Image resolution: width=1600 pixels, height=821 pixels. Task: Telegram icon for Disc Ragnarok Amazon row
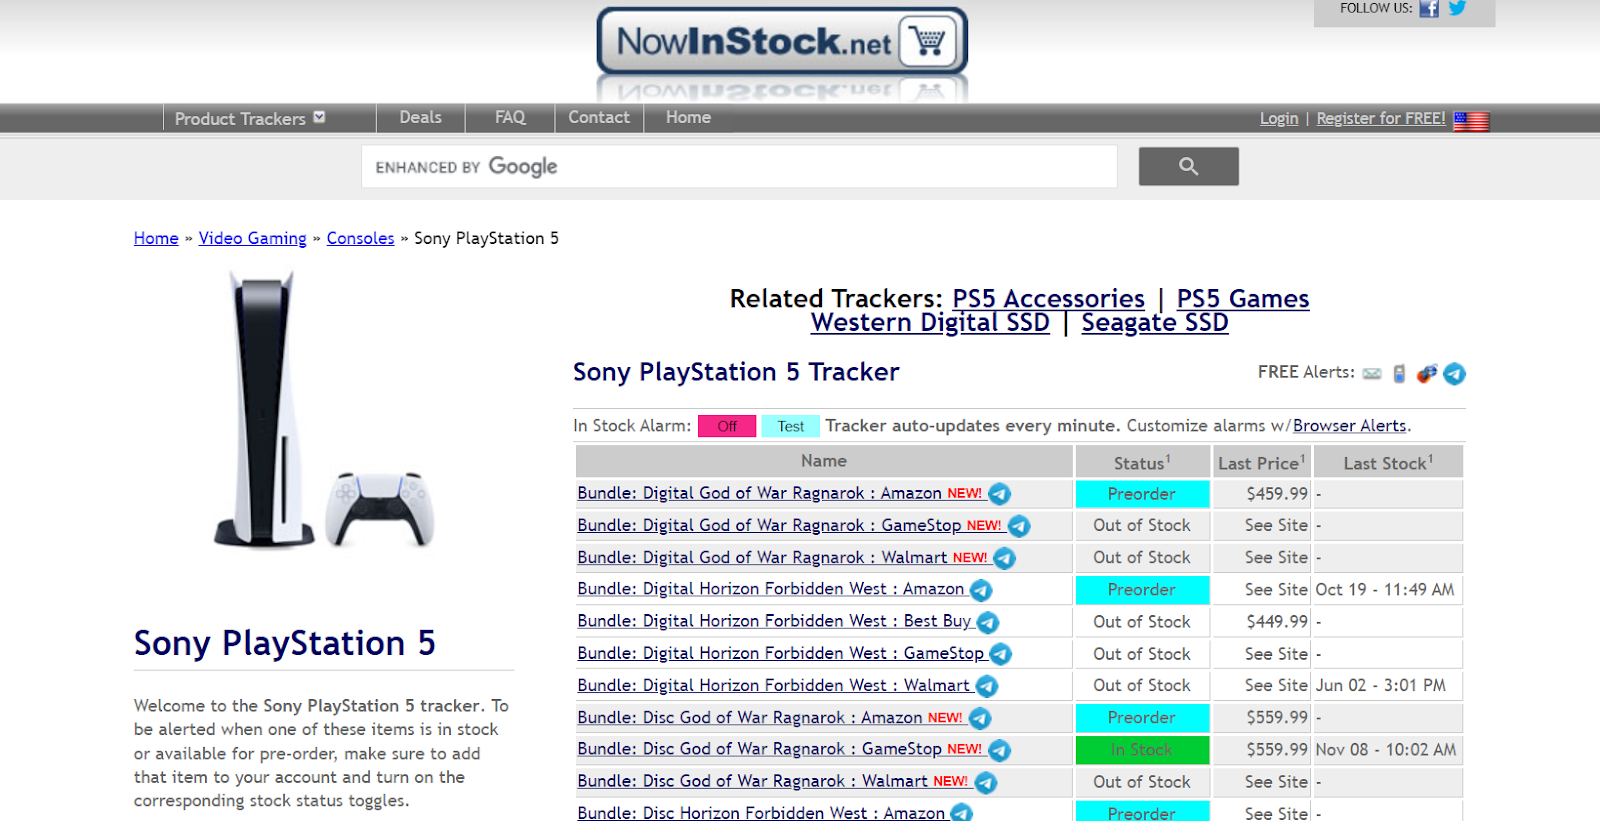[x=980, y=718]
